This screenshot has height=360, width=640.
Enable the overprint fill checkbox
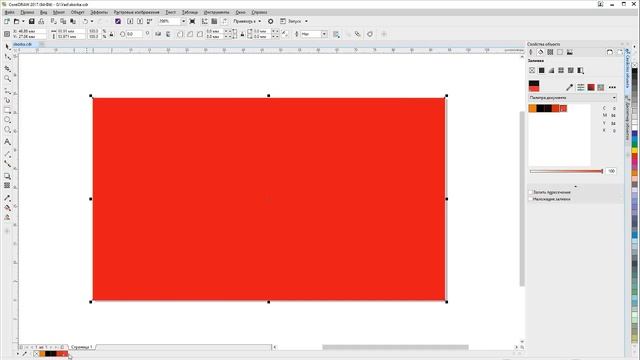531,199
